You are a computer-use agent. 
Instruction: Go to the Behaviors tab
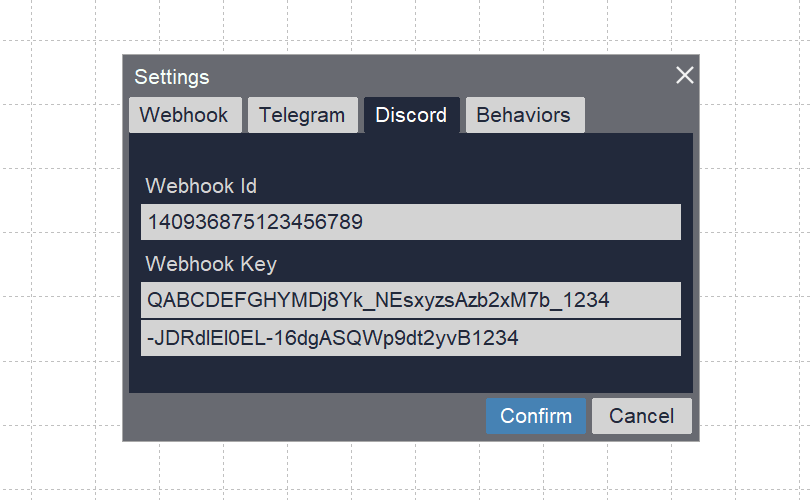(x=523, y=115)
